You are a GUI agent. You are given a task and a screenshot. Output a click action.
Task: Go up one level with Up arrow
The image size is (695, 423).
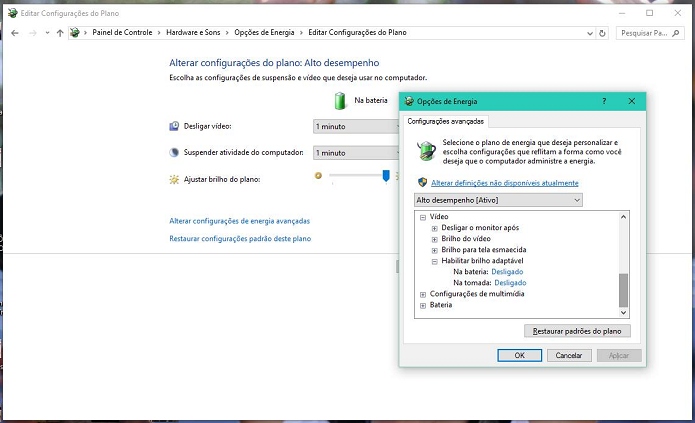click(x=60, y=33)
